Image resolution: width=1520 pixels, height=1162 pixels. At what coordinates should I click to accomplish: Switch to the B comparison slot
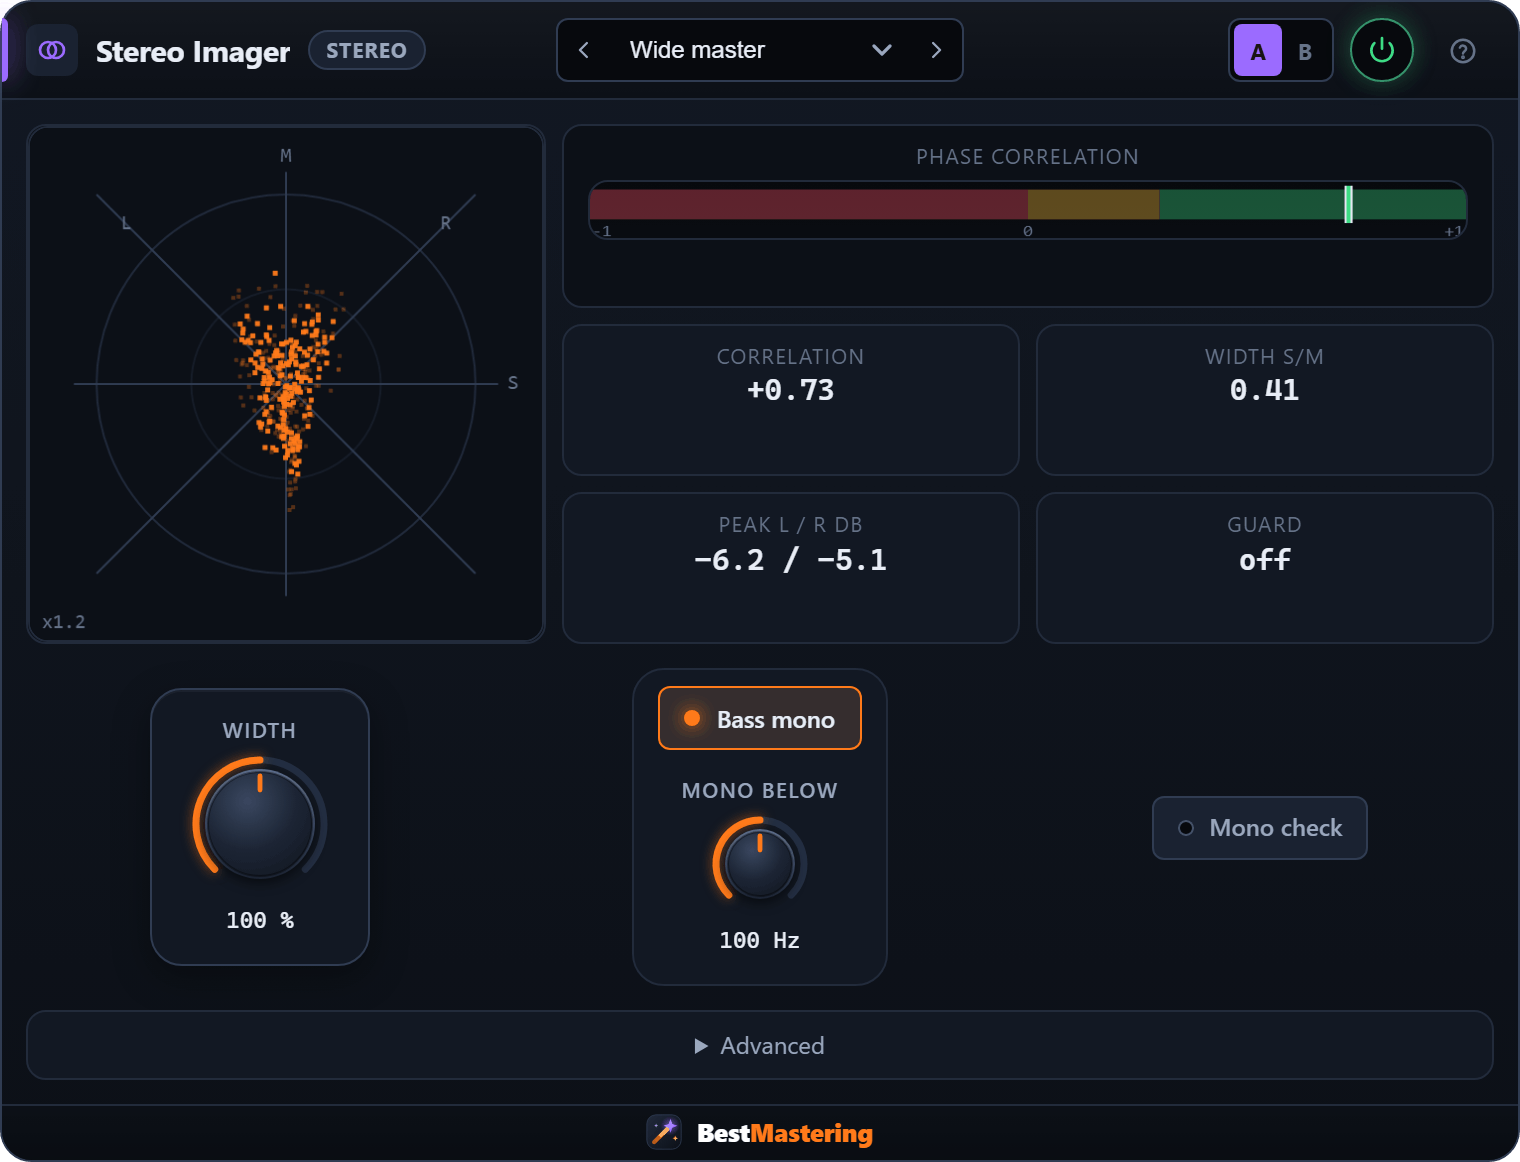(x=1305, y=51)
